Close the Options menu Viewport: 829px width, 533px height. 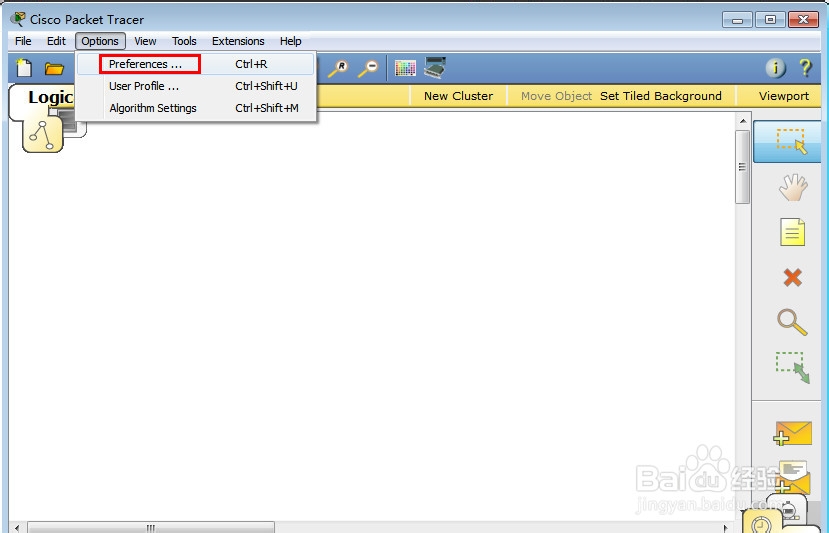pos(100,41)
